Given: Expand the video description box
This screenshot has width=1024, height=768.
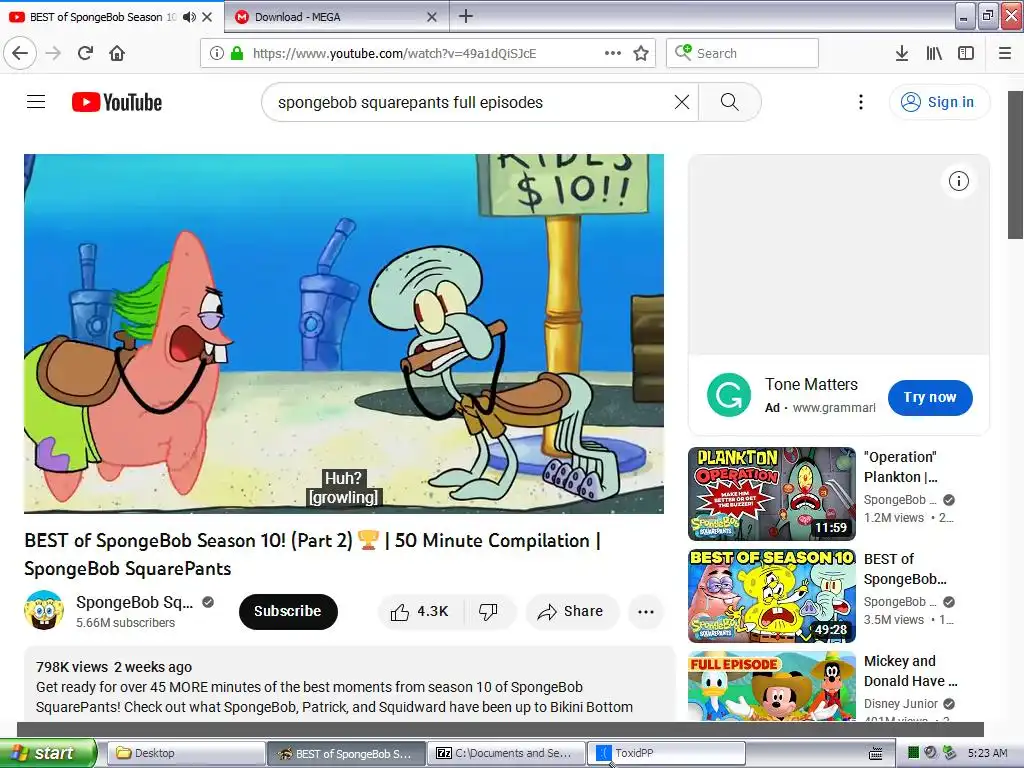Looking at the screenshot, I should click(349, 684).
